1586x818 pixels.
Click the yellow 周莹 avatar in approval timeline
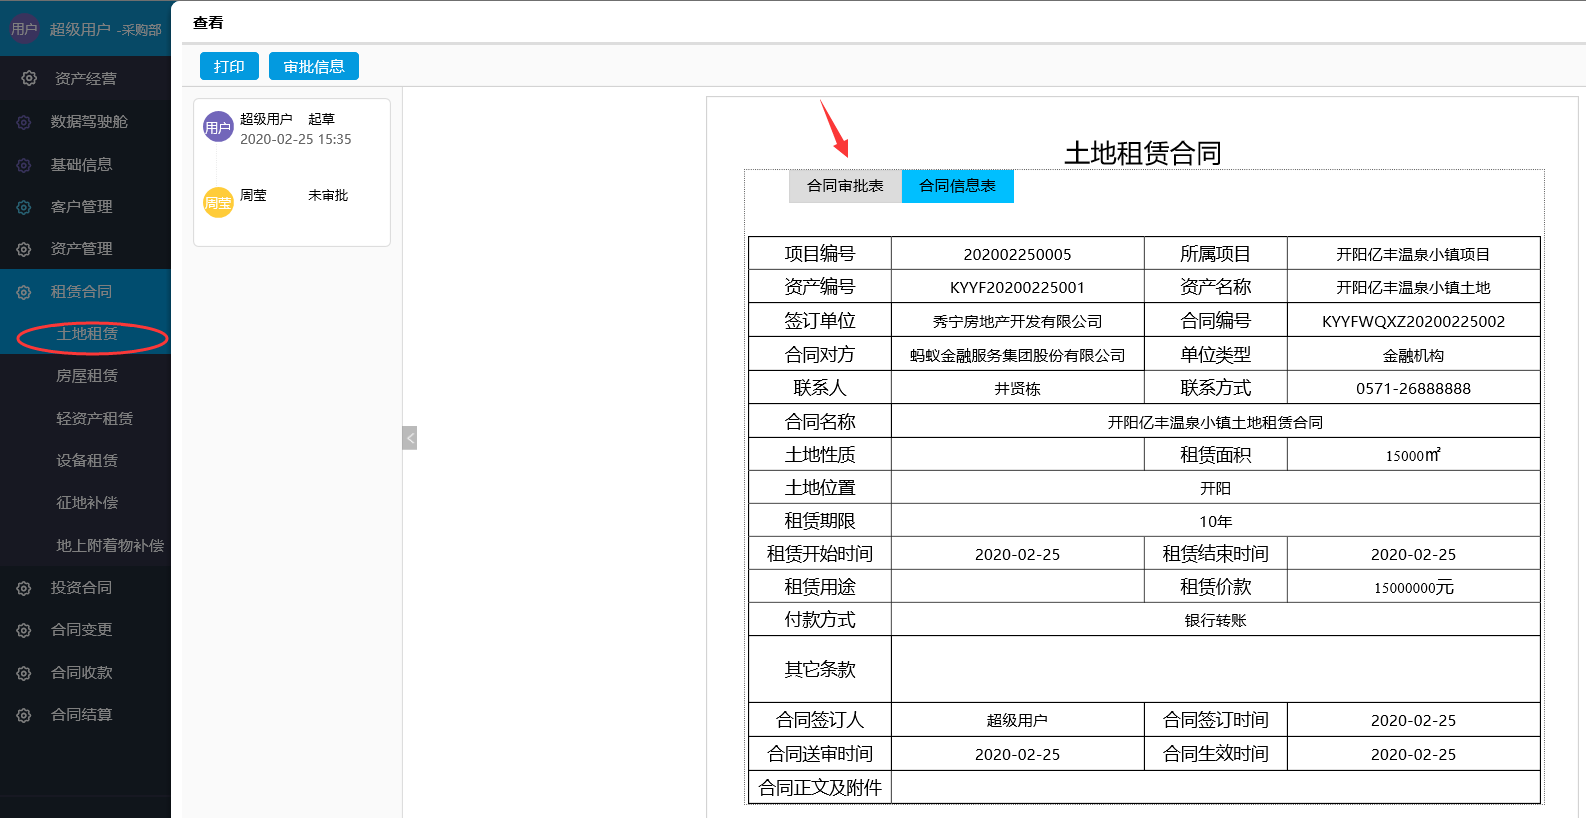tap(218, 203)
